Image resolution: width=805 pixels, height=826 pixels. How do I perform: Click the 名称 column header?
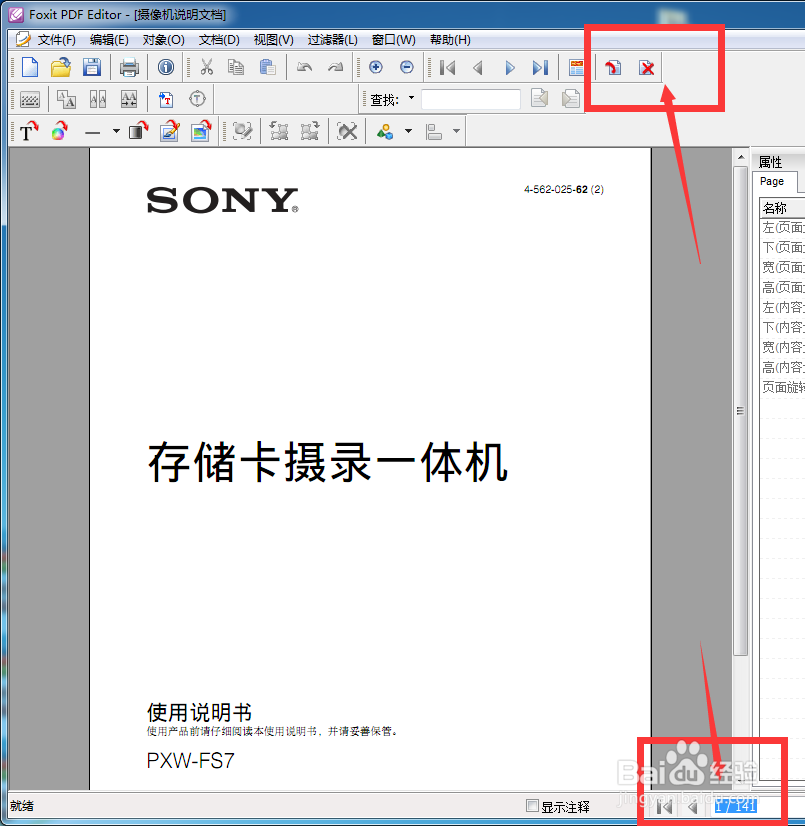[782, 208]
